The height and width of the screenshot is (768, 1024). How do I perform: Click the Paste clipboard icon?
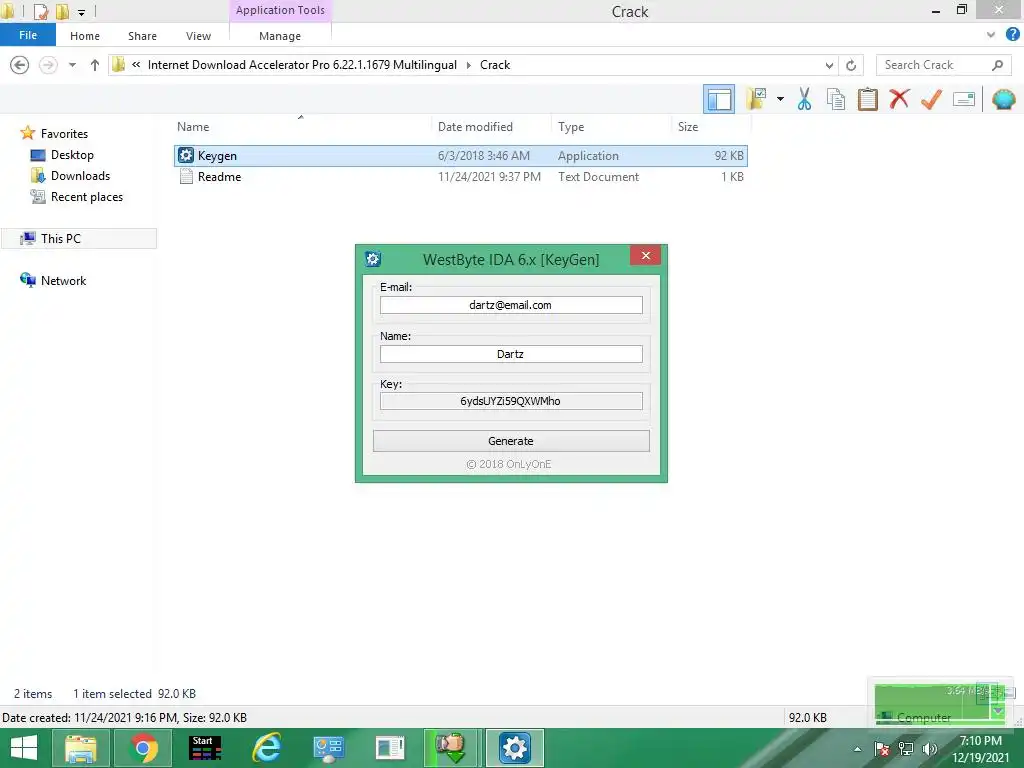tap(868, 99)
